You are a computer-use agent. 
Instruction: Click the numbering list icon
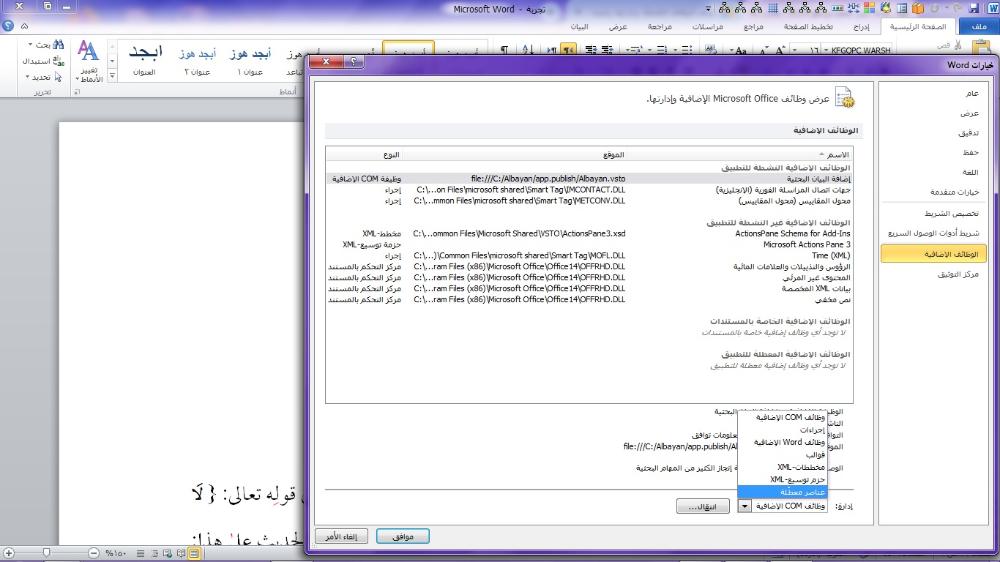point(661,50)
